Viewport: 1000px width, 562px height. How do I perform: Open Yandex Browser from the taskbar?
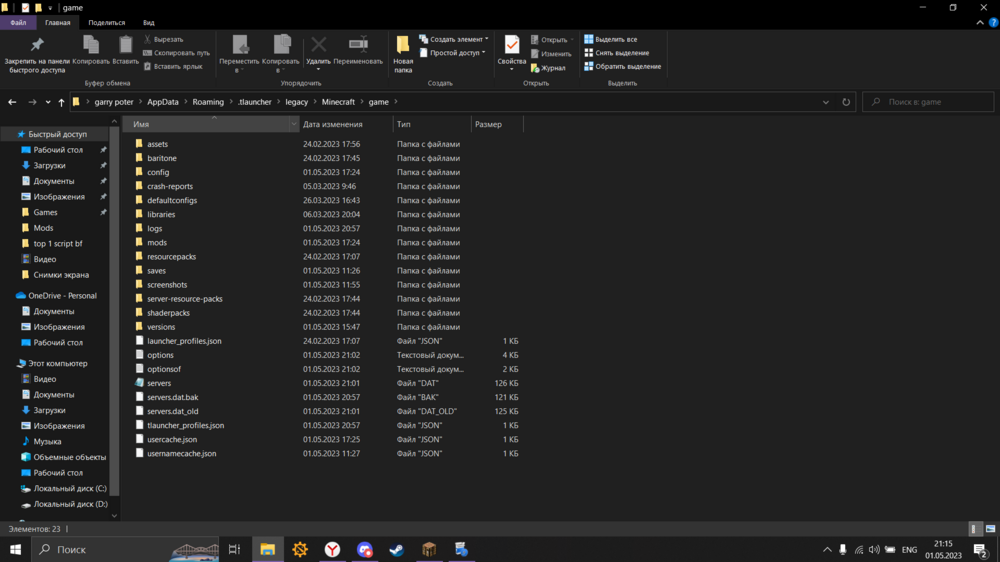tap(332, 549)
